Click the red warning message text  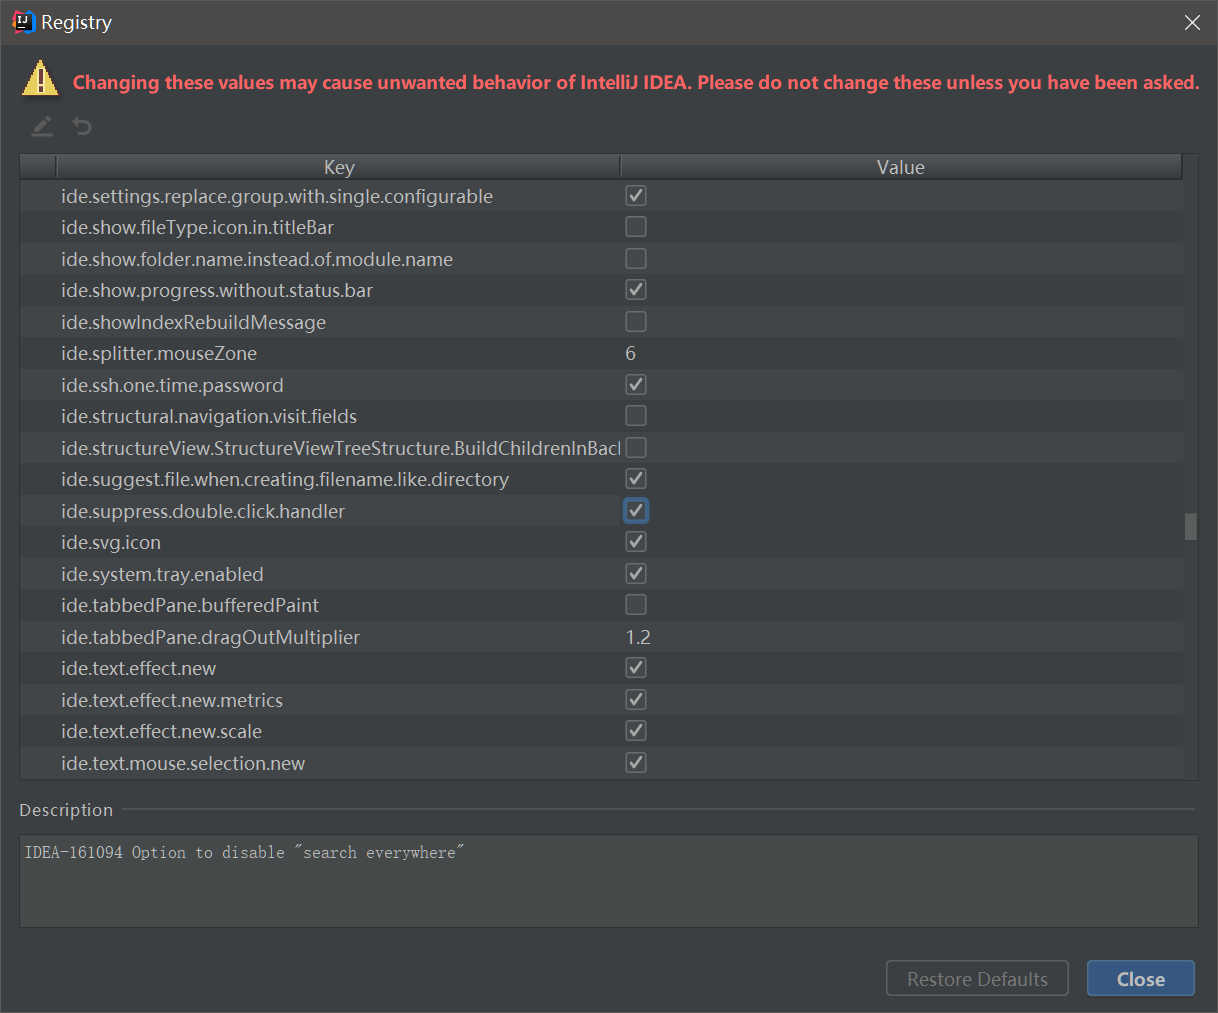(636, 82)
